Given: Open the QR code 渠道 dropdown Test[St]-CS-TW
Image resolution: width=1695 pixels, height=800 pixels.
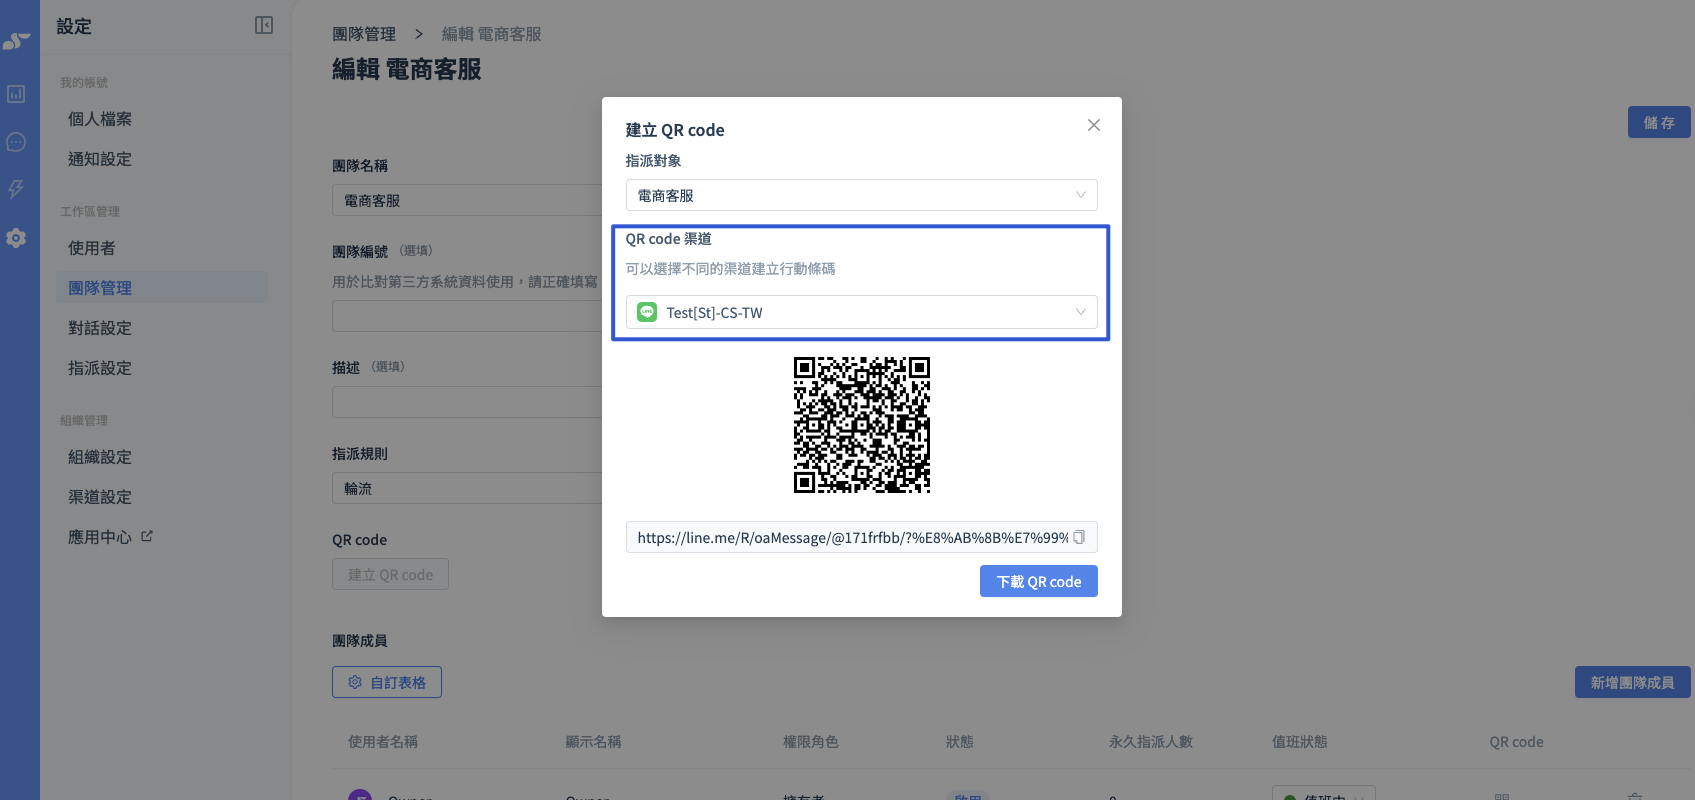Looking at the screenshot, I should tap(862, 312).
